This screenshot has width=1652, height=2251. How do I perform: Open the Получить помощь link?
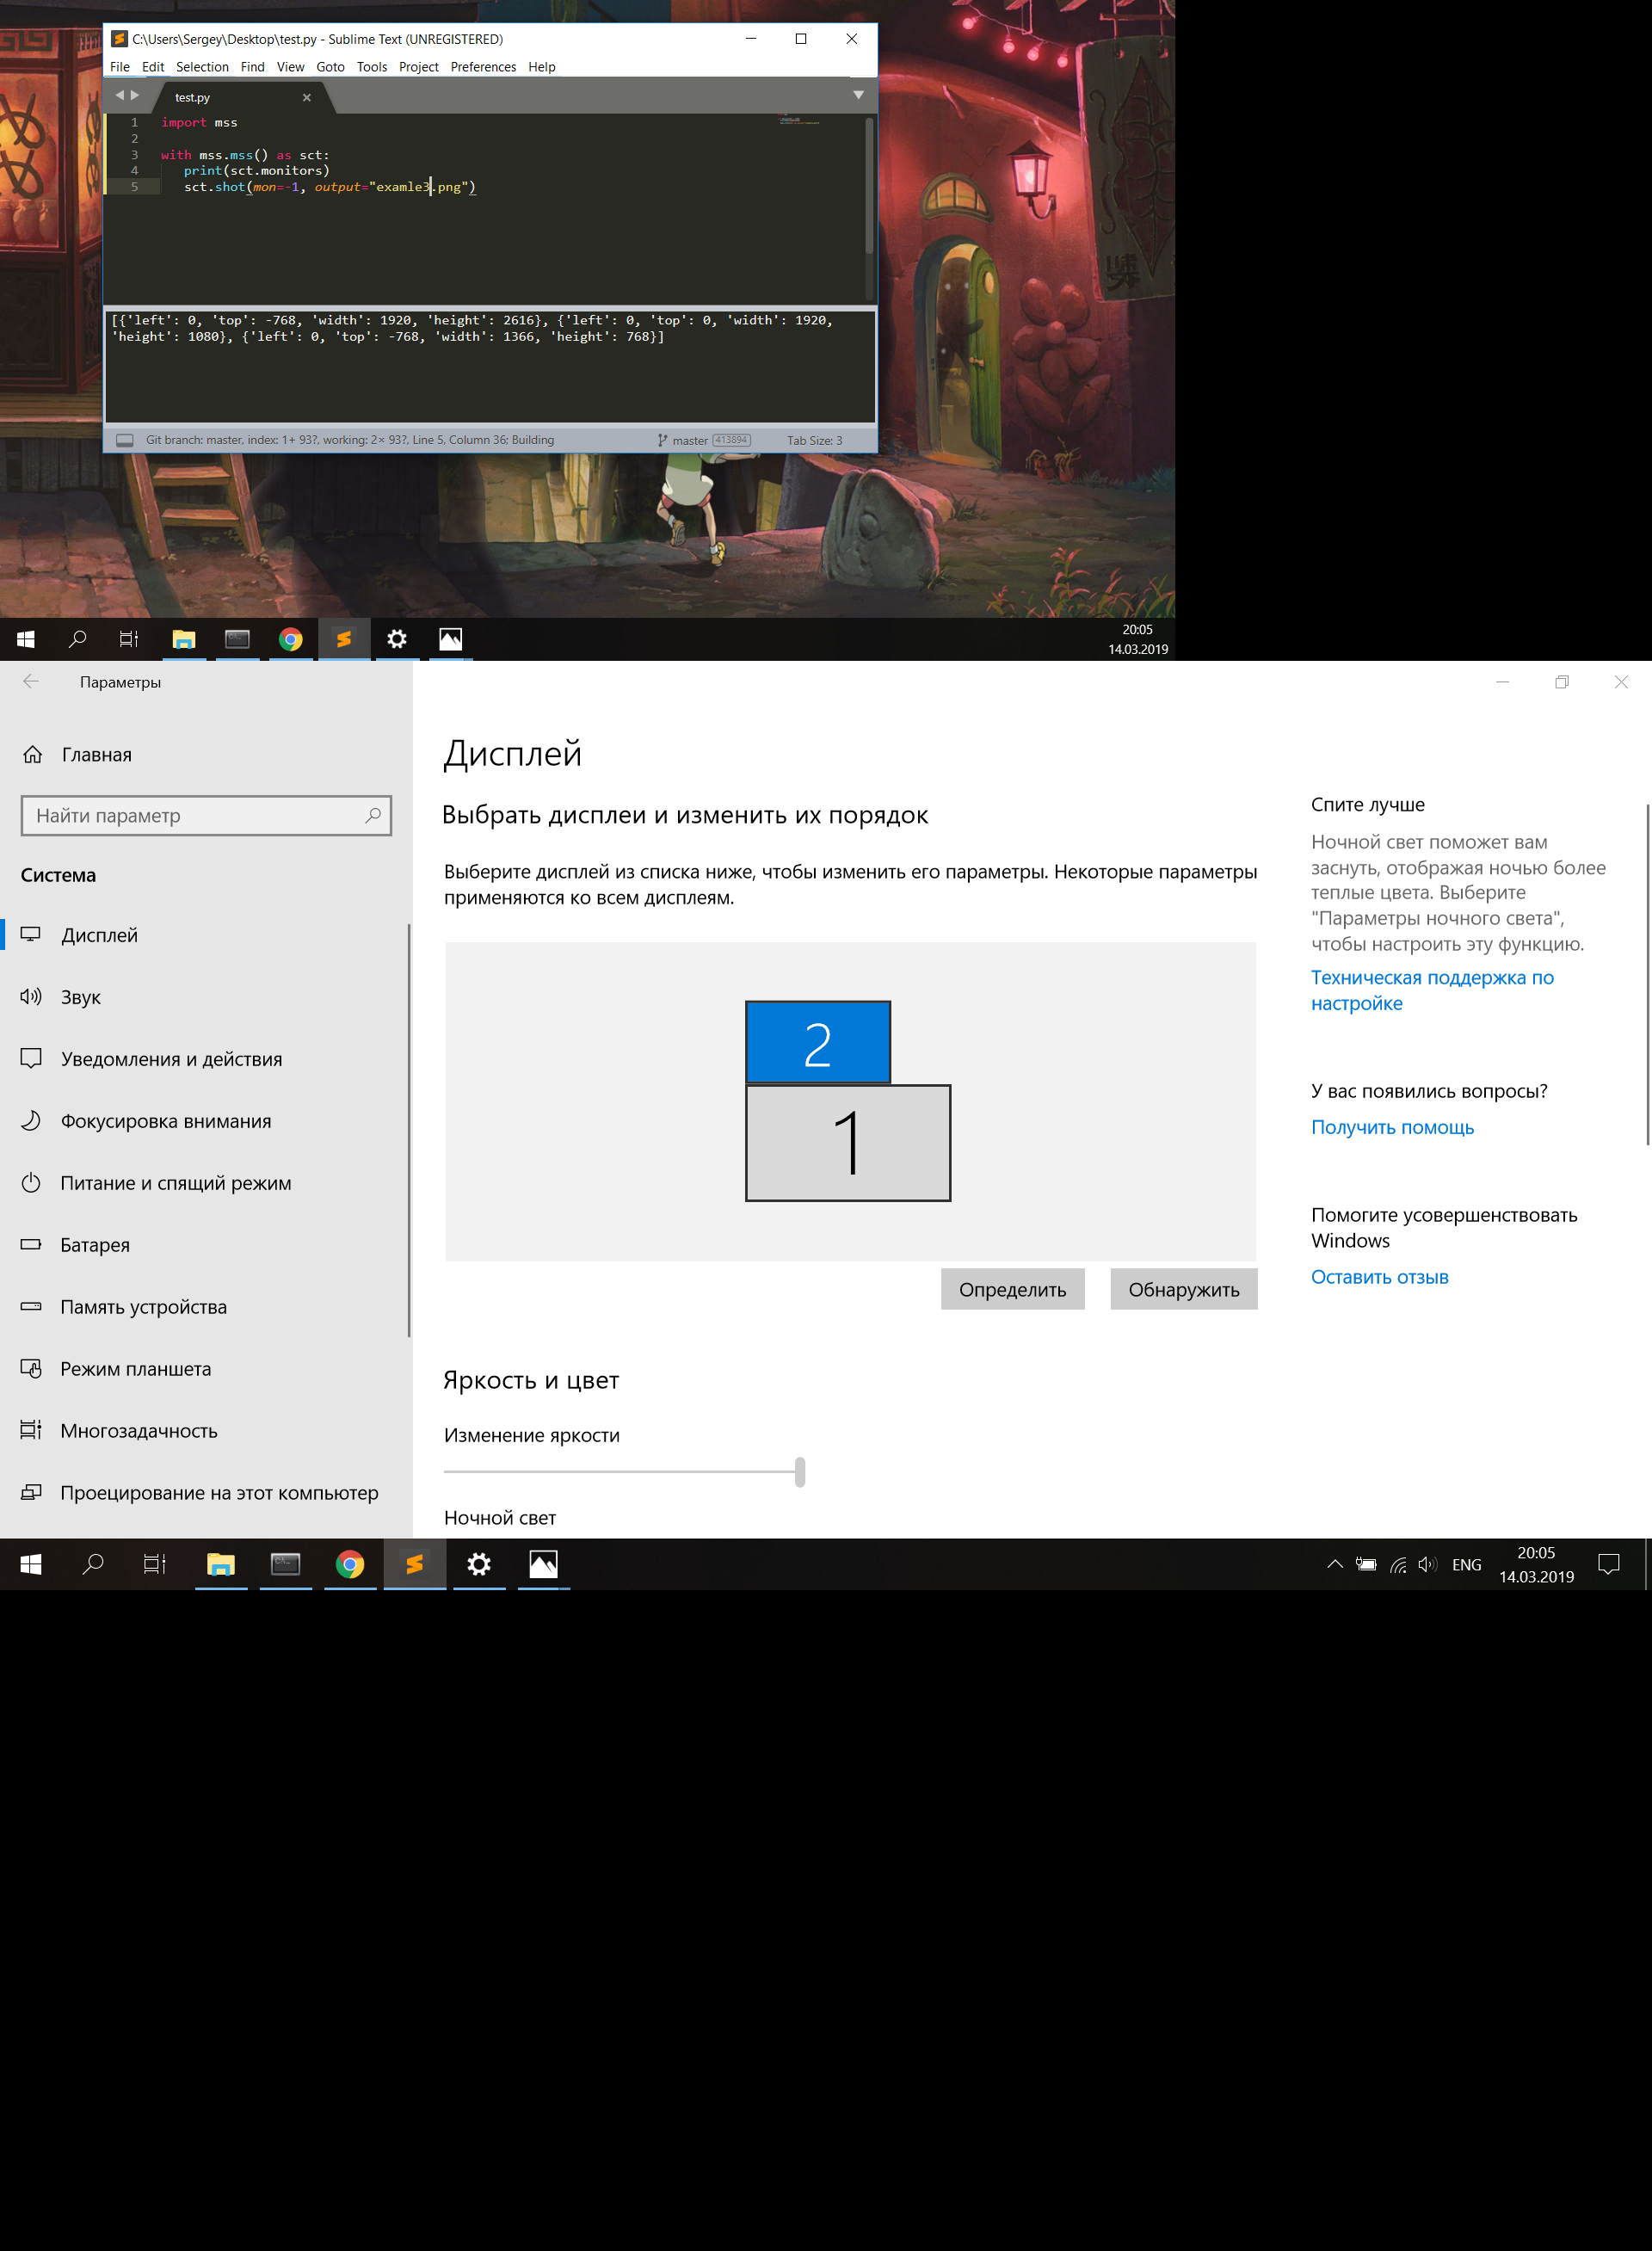pyautogui.click(x=1391, y=1127)
